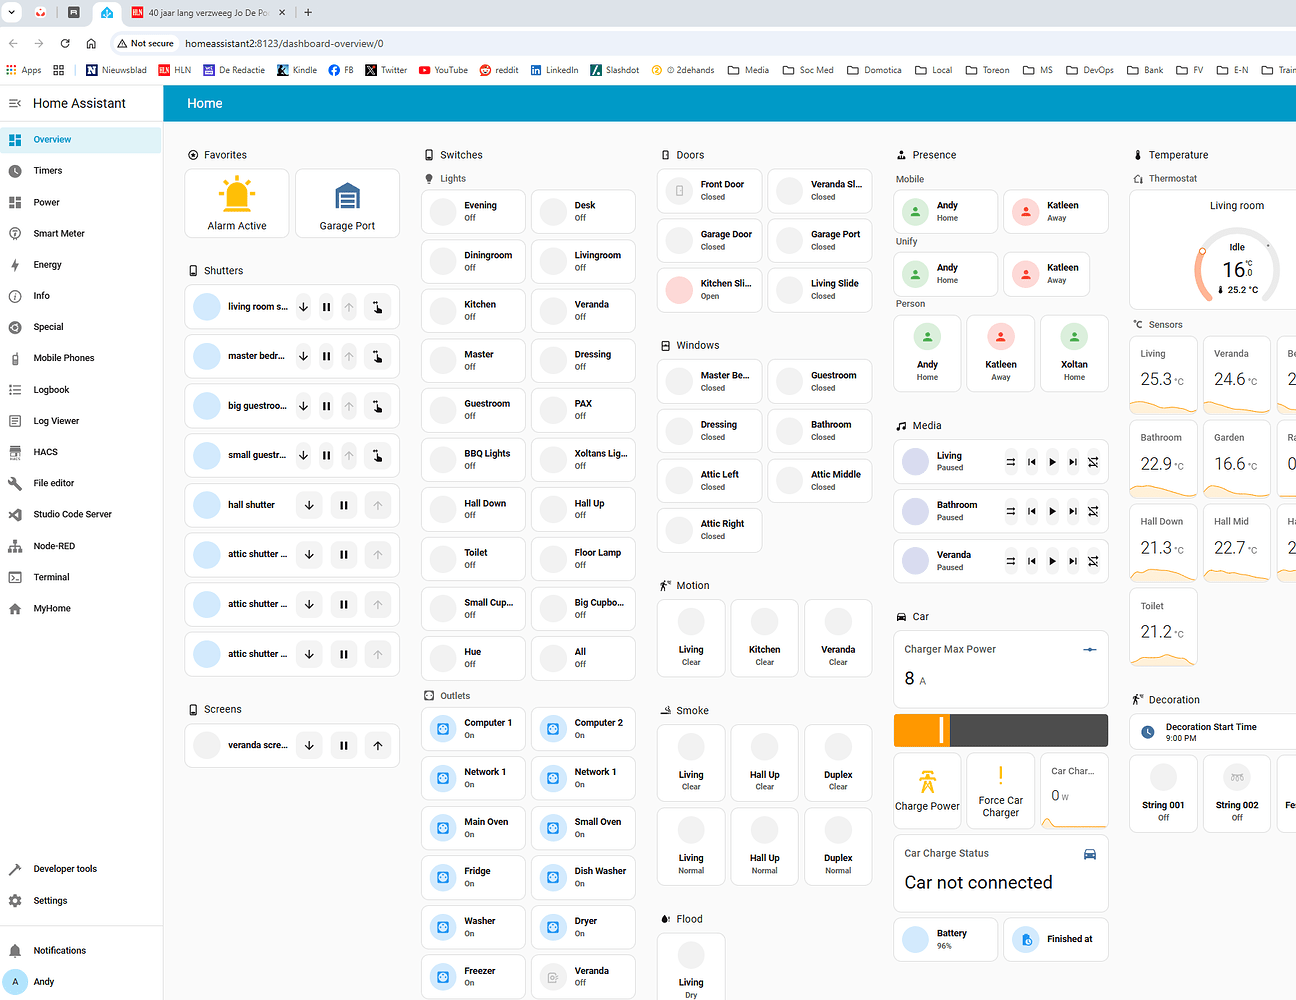Open the YouTube bookmark
Image resolution: width=1296 pixels, height=1000 pixels.
[443, 70]
